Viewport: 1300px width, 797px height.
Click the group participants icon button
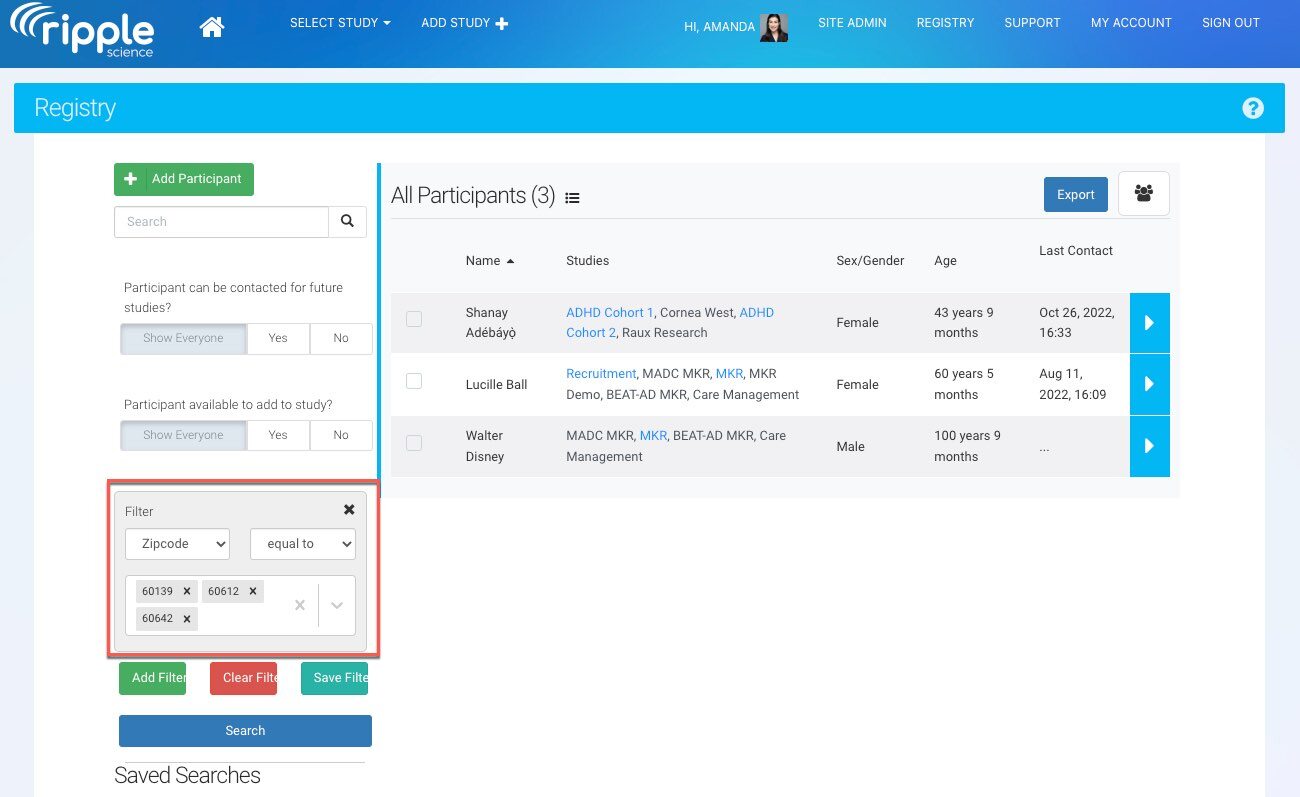pyautogui.click(x=1143, y=194)
